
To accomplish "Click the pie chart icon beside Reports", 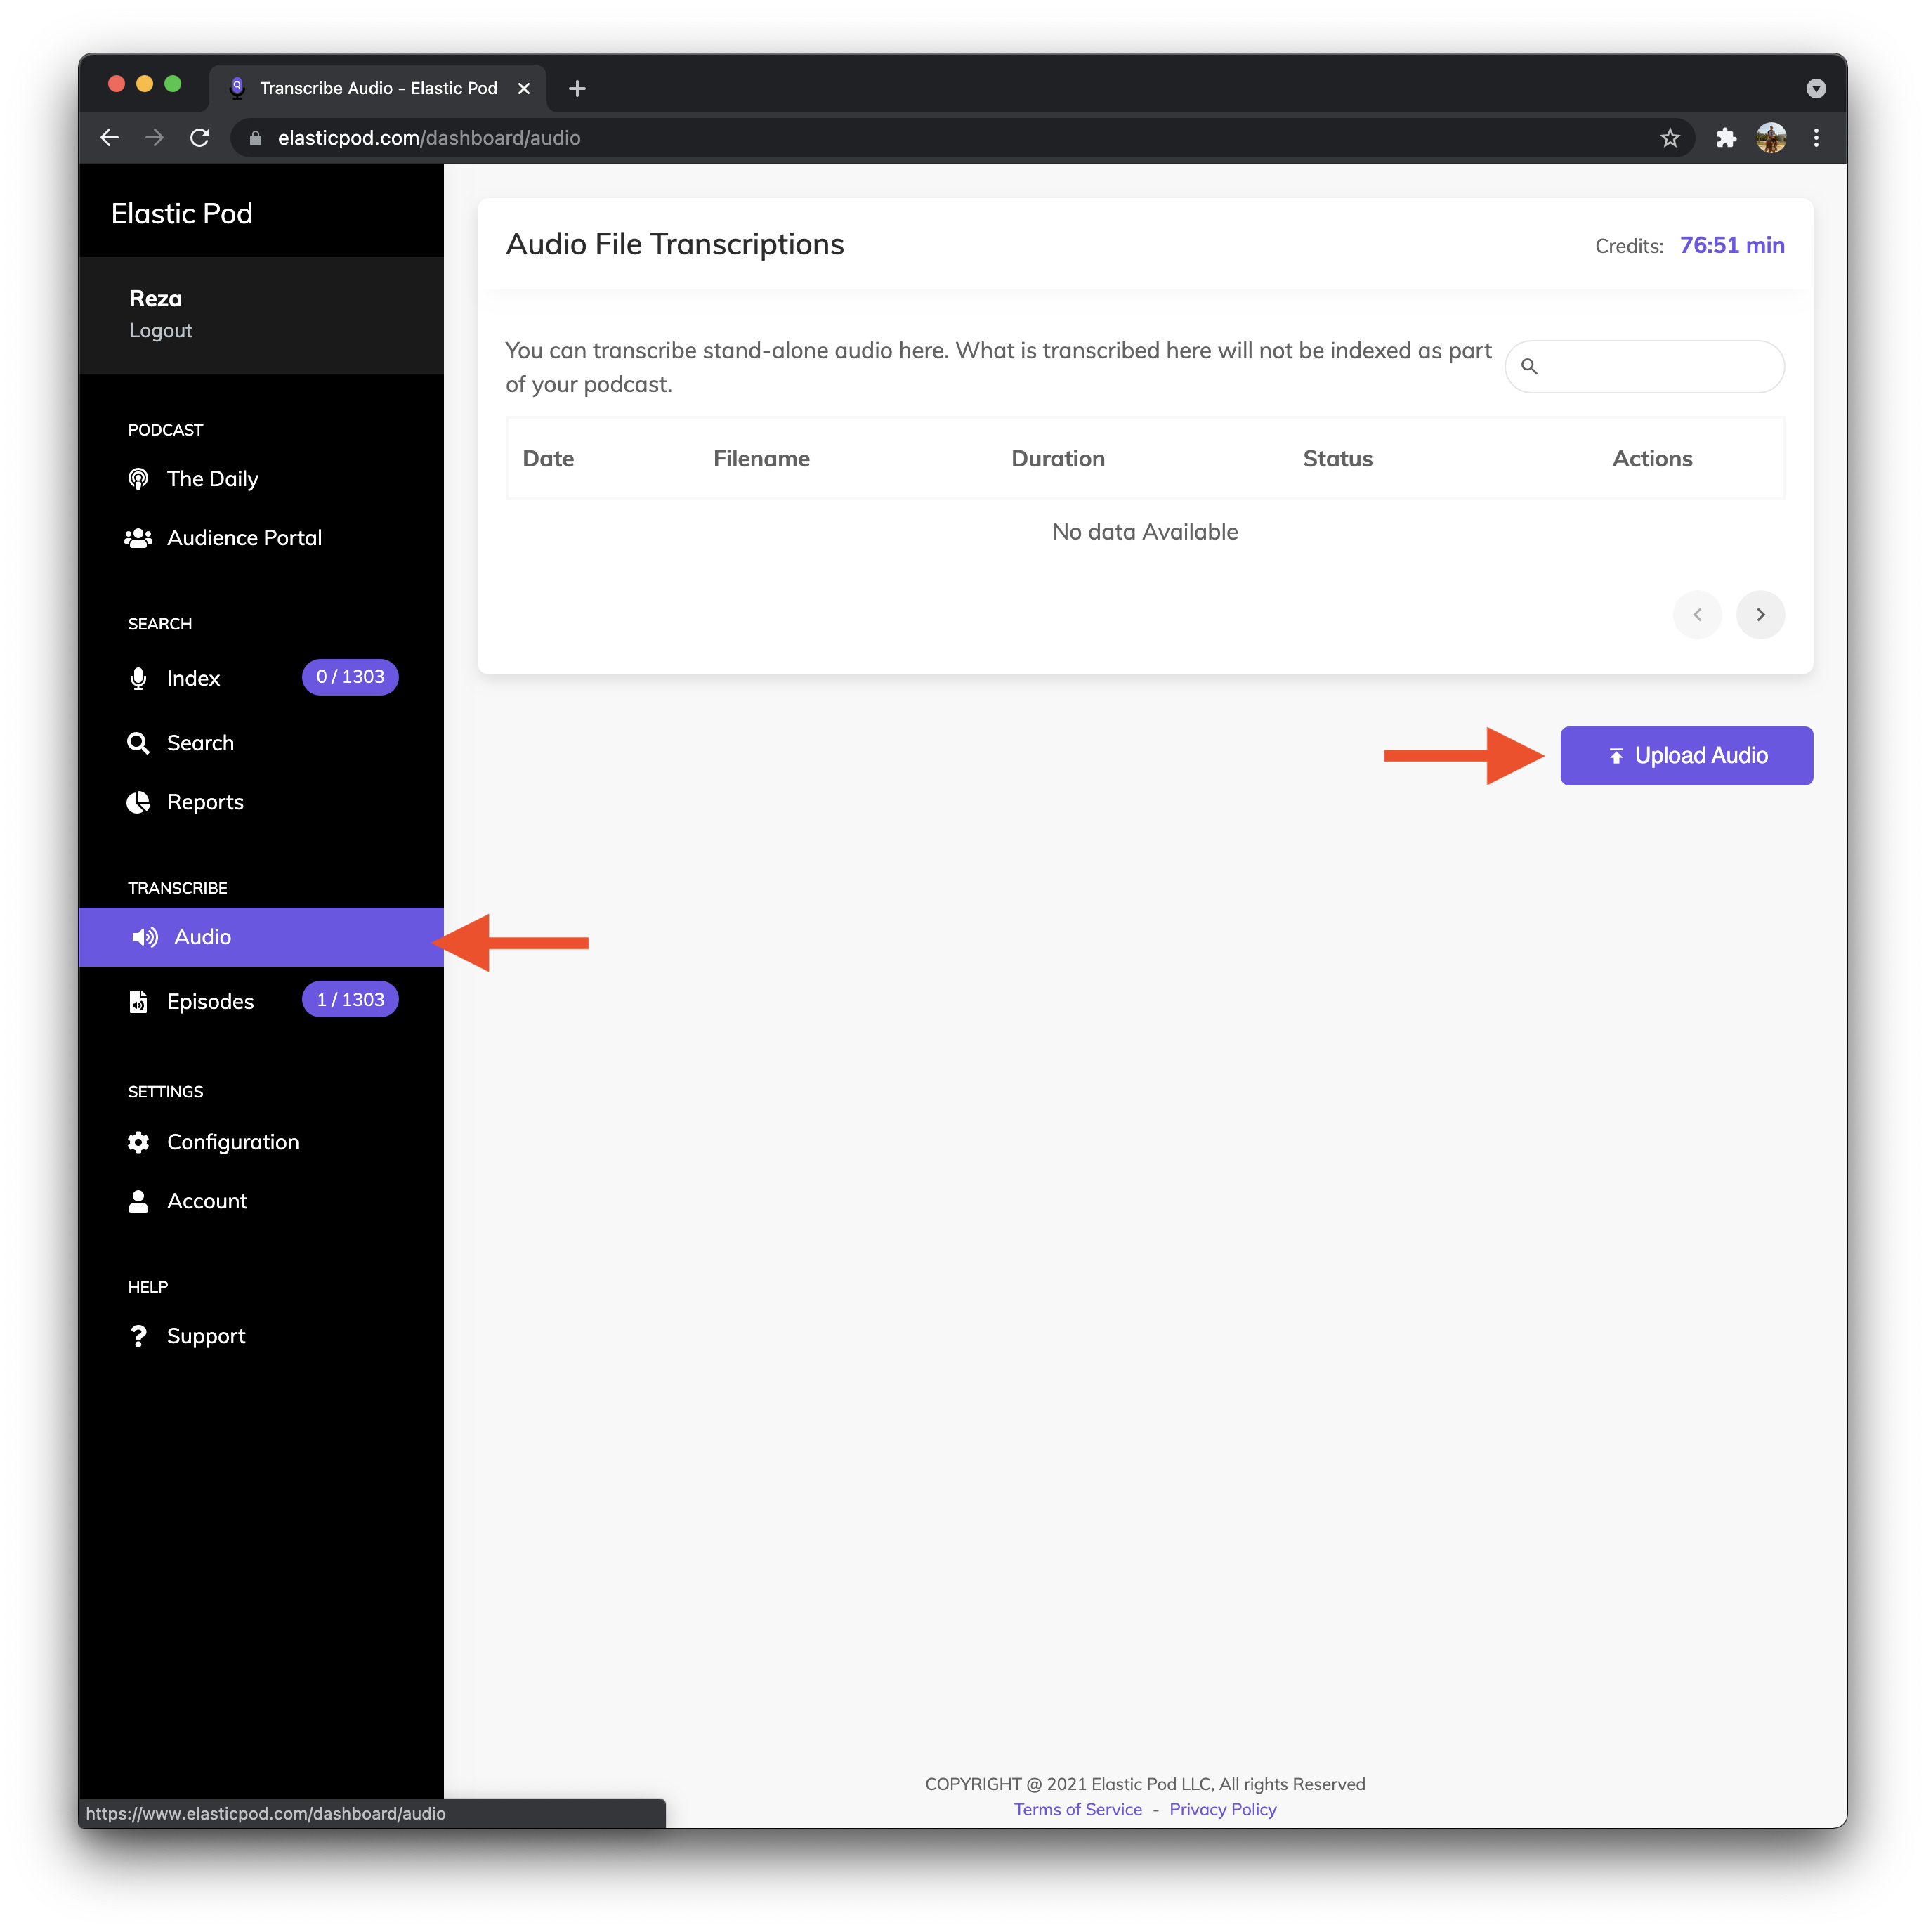I will 139,802.
